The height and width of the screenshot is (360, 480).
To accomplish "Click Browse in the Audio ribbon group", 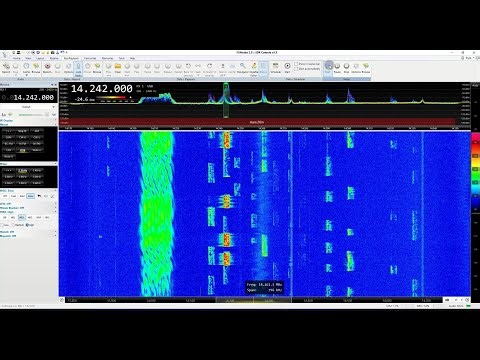I will tap(36, 68).
